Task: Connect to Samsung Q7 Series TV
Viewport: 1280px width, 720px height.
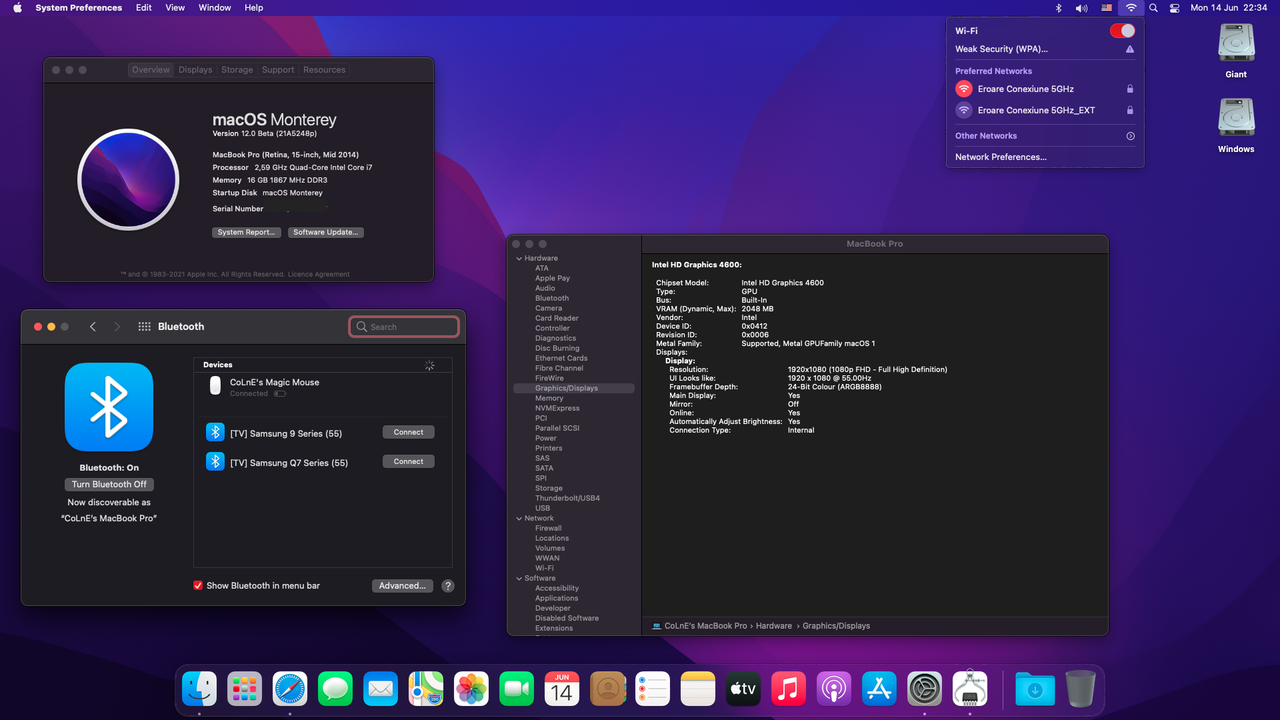Action: 408,461
